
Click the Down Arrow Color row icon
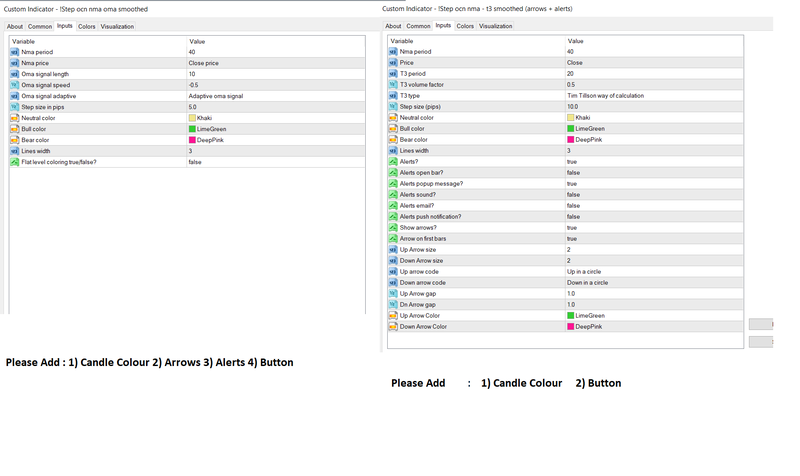click(393, 326)
